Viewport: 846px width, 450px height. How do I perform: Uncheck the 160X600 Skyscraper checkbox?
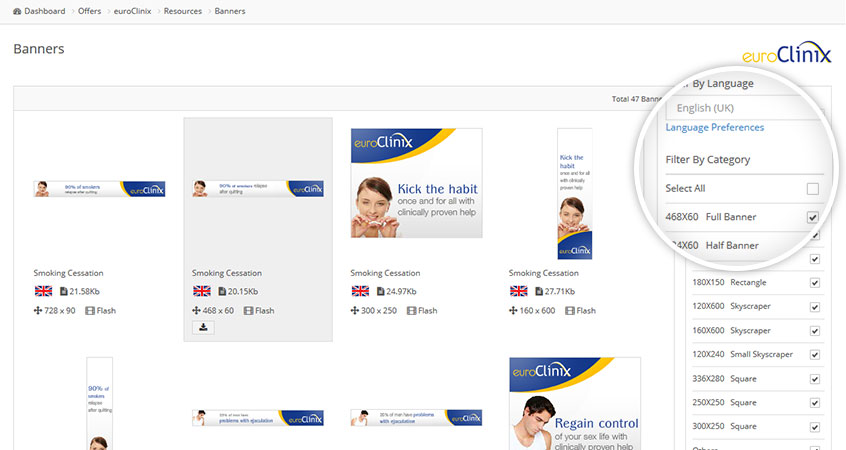pyautogui.click(x=815, y=331)
